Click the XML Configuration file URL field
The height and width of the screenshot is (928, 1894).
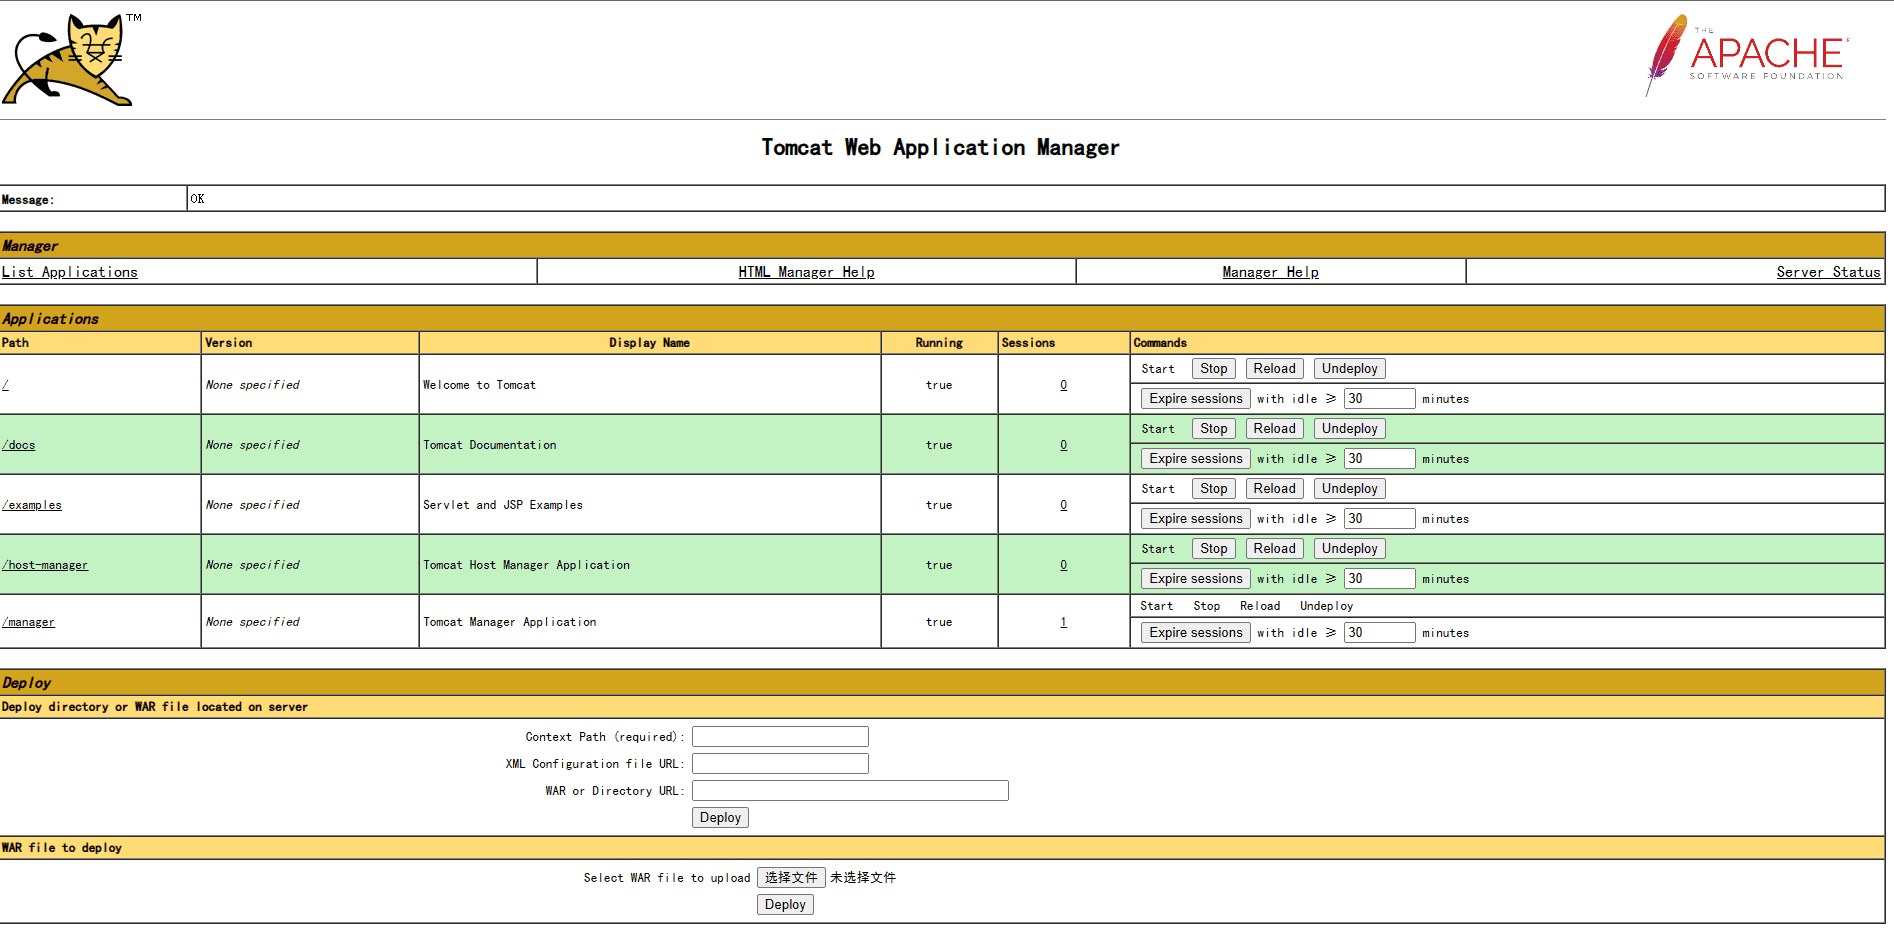pos(780,764)
